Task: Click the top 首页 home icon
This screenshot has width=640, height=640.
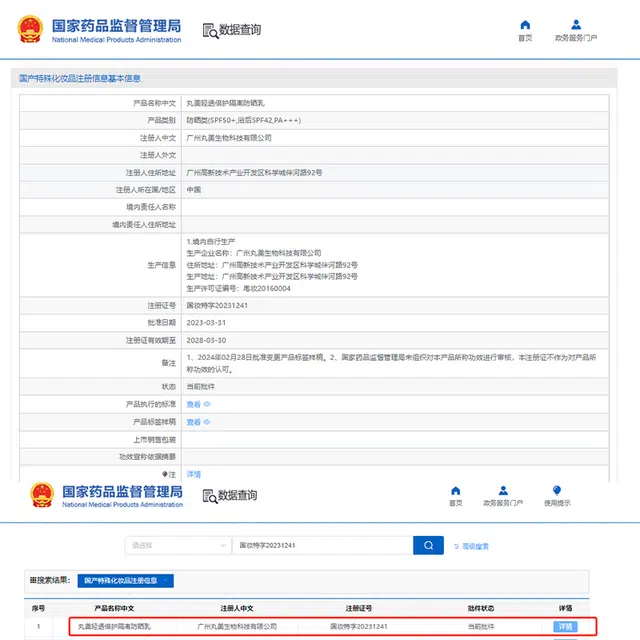Action: 525,25
